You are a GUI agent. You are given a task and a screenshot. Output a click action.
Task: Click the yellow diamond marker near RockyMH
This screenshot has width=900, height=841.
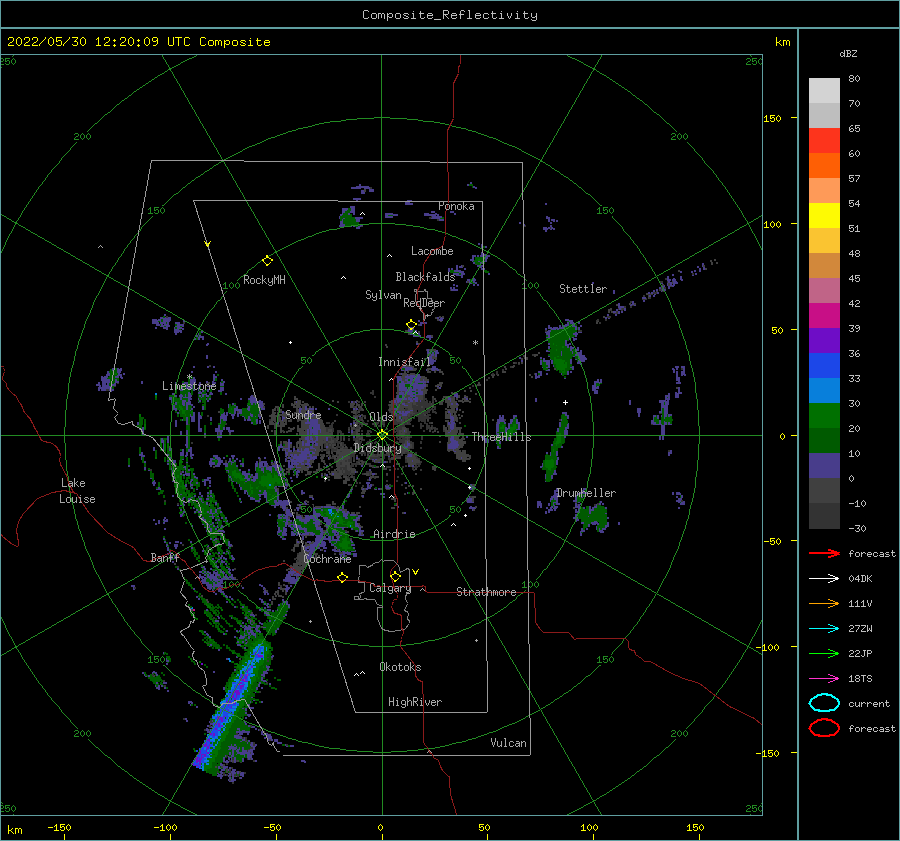click(x=267, y=261)
